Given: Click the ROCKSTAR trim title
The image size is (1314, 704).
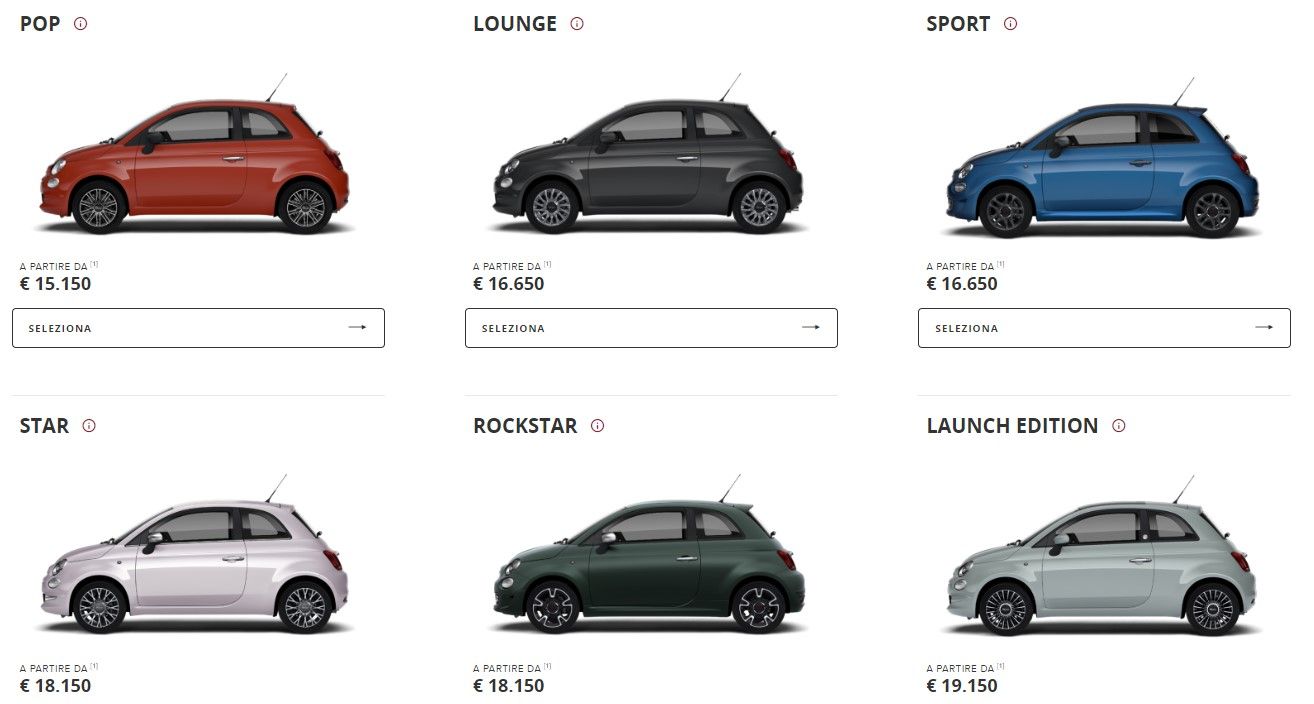Looking at the screenshot, I should click(525, 426).
